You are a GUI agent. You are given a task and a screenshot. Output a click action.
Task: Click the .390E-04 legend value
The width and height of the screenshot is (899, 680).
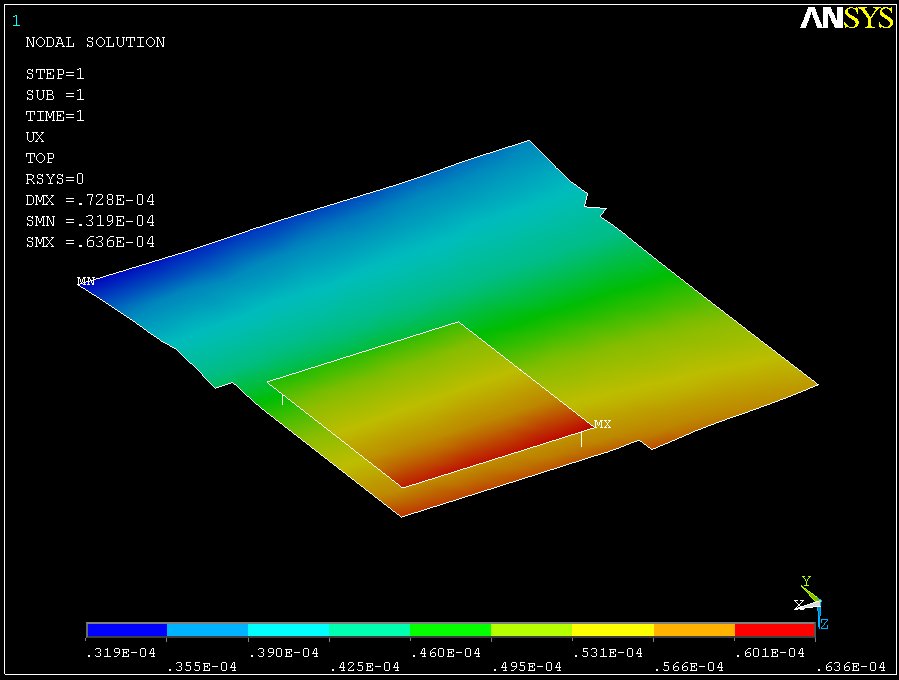click(x=283, y=652)
